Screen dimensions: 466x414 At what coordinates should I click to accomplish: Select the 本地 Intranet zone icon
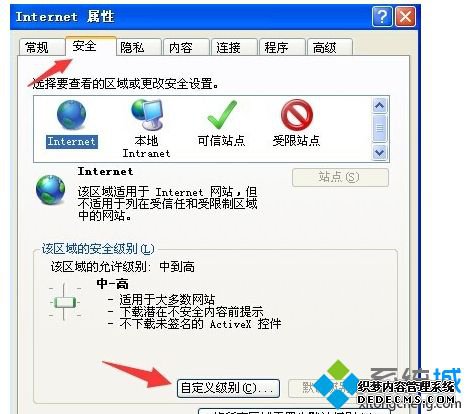[147, 115]
